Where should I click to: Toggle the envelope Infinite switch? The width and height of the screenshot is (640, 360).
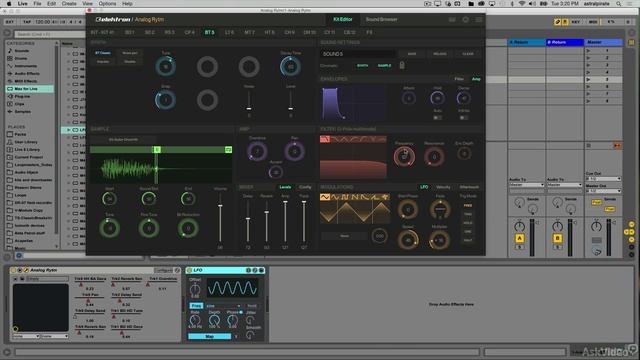point(464,118)
